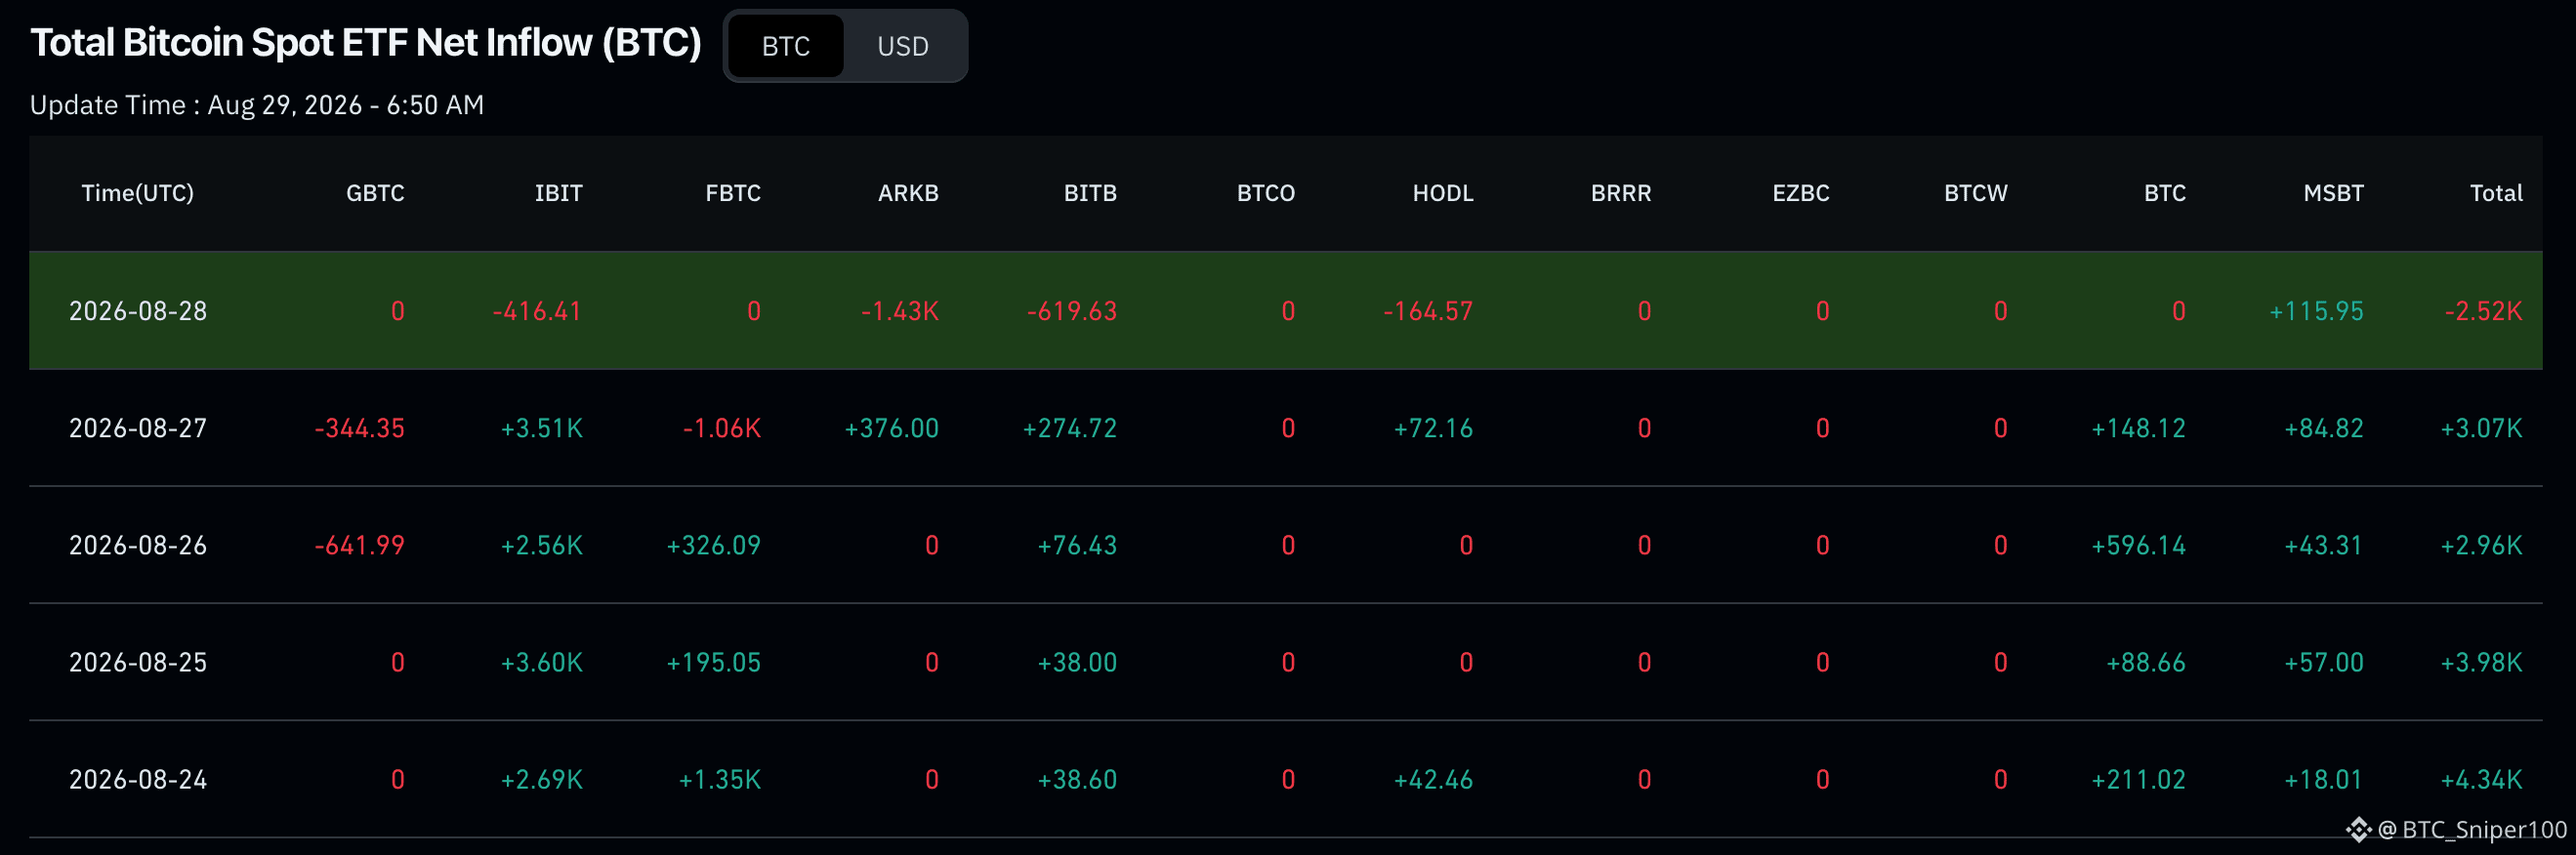Click the ARKB column header
This screenshot has height=855, width=2576.
tap(908, 193)
